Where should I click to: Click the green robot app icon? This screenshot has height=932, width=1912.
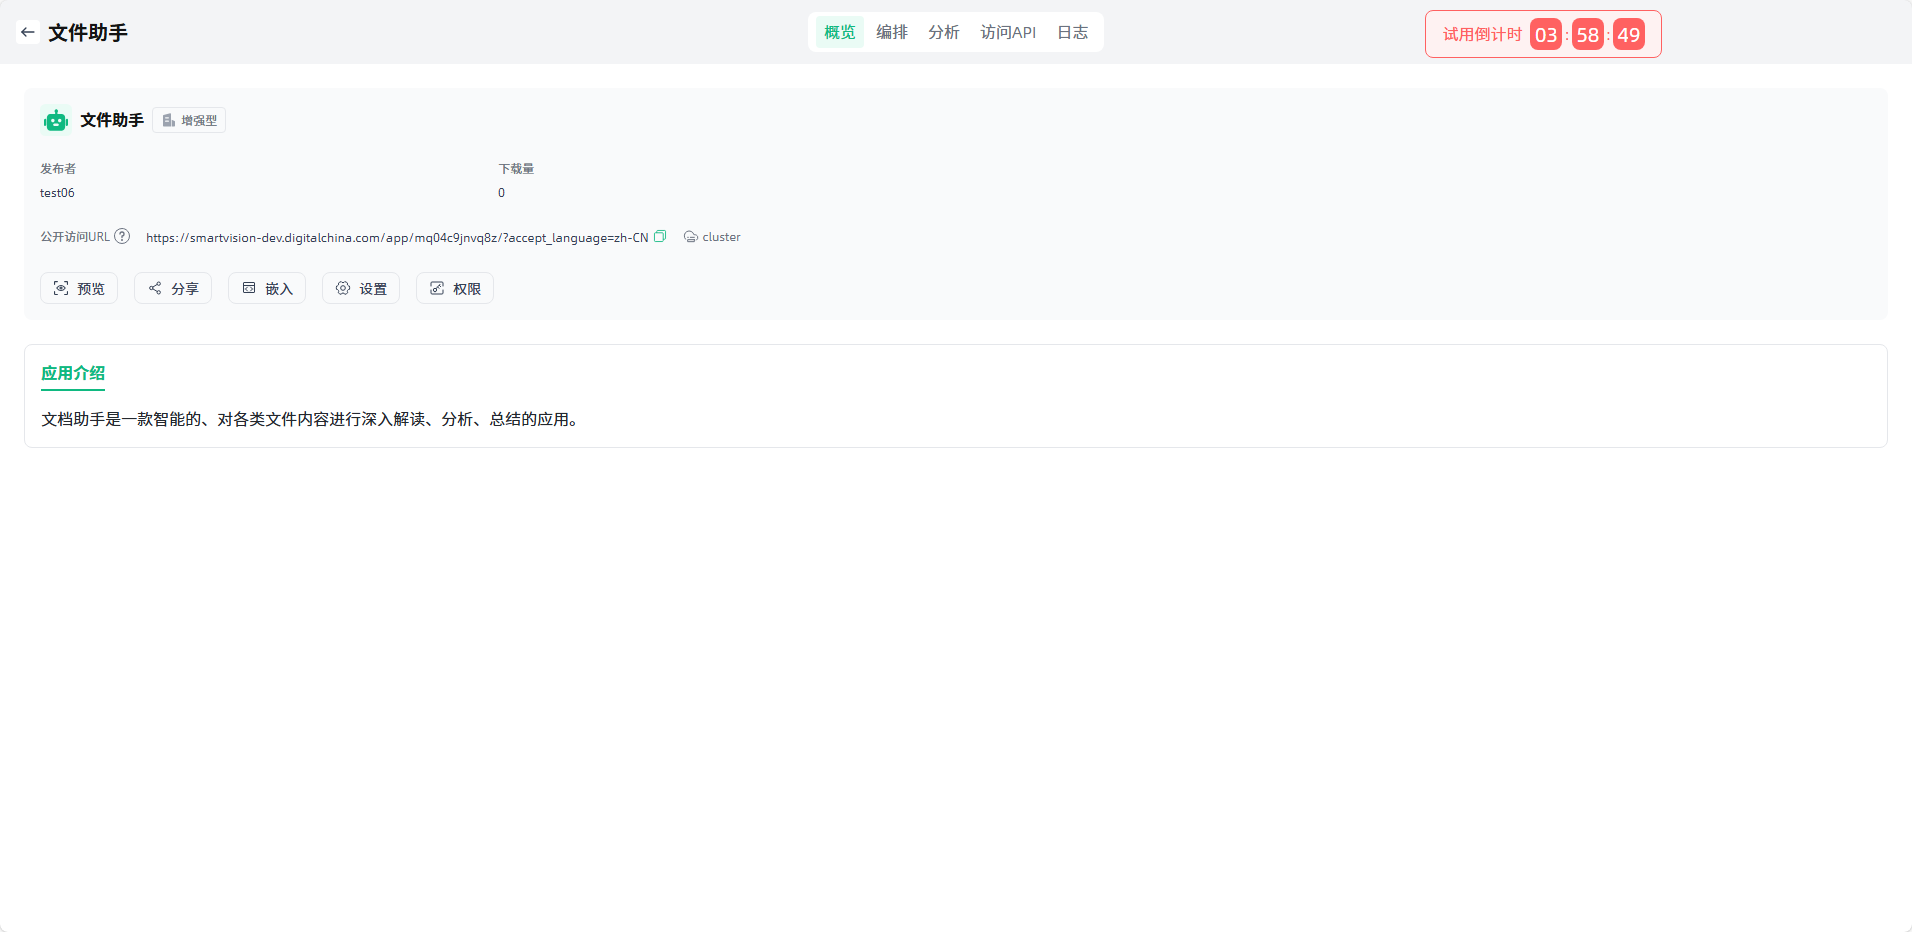(x=56, y=121)
